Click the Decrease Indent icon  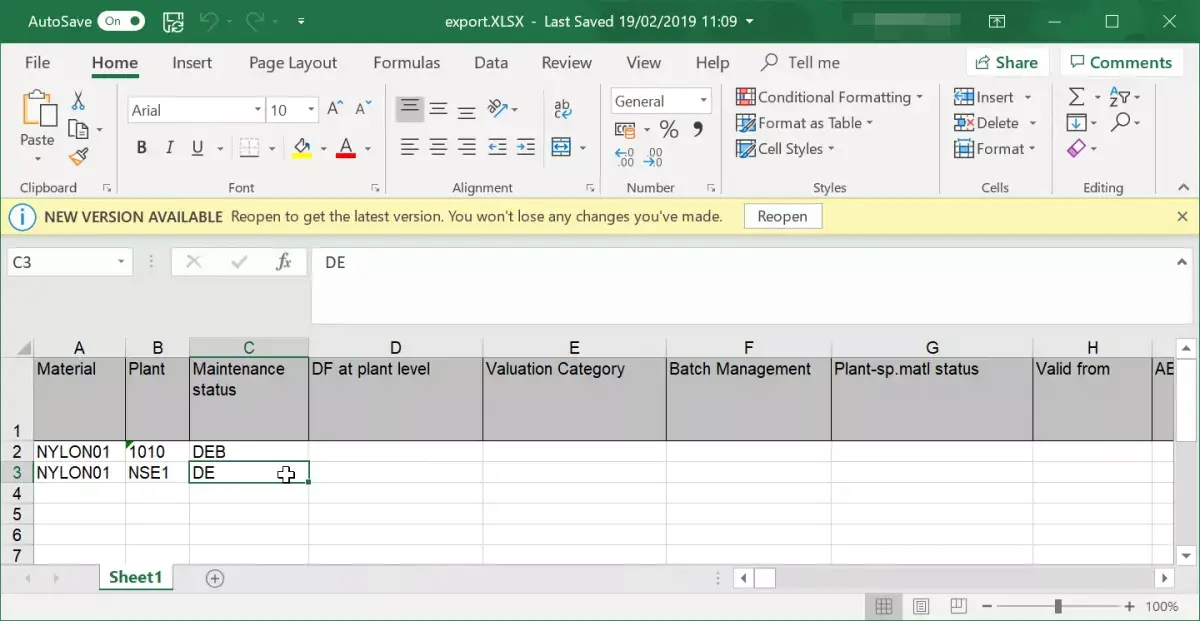tap(497, 147)
